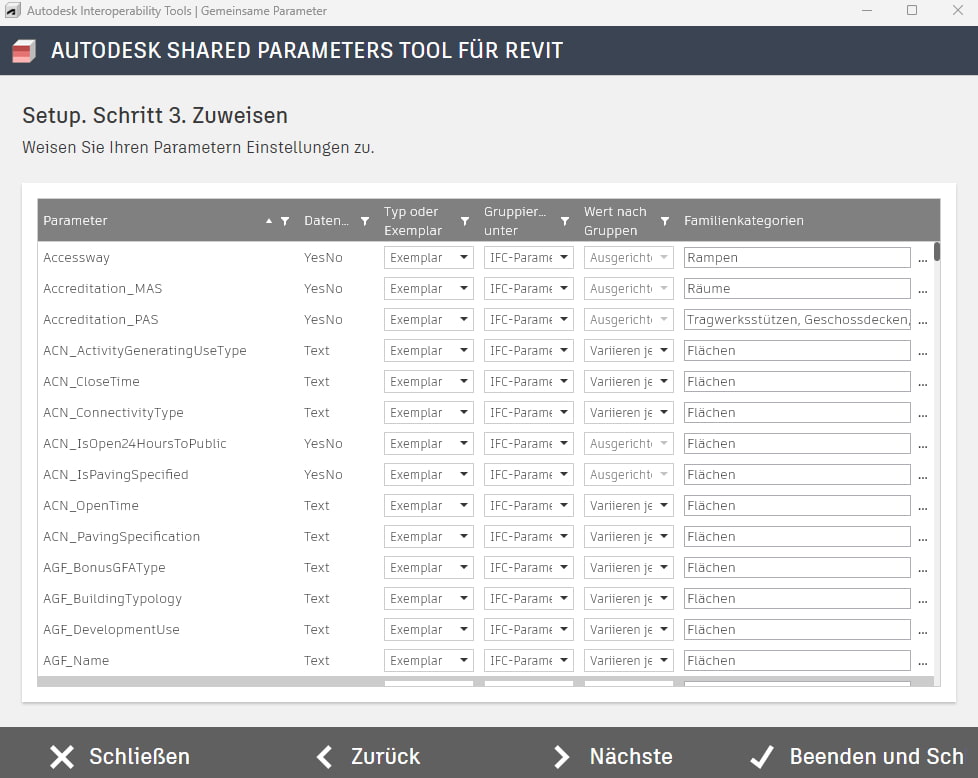The width and height of the screenshot is (978, 778).
Task: Click the ellipsis button for AGF_Name row
Action: tap(923, 663)
